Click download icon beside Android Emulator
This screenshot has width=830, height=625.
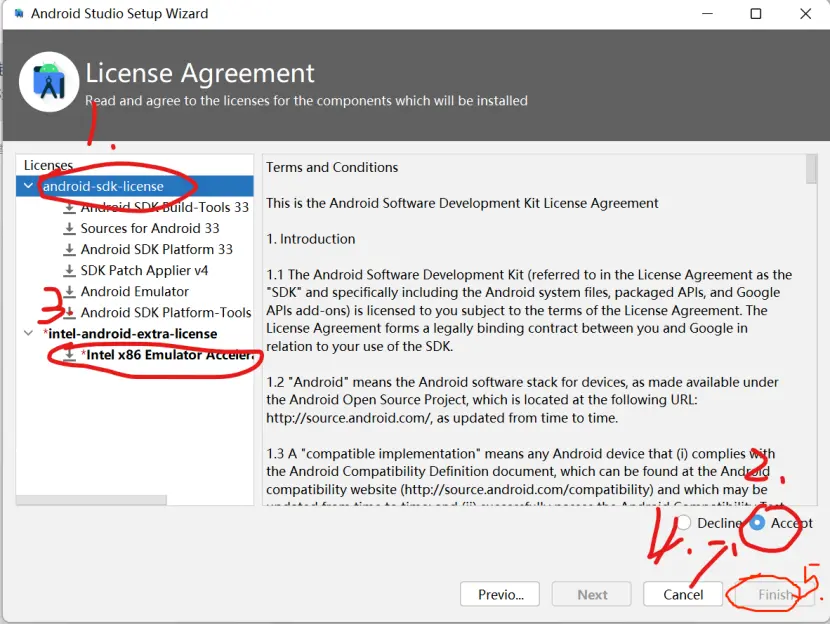69,291
